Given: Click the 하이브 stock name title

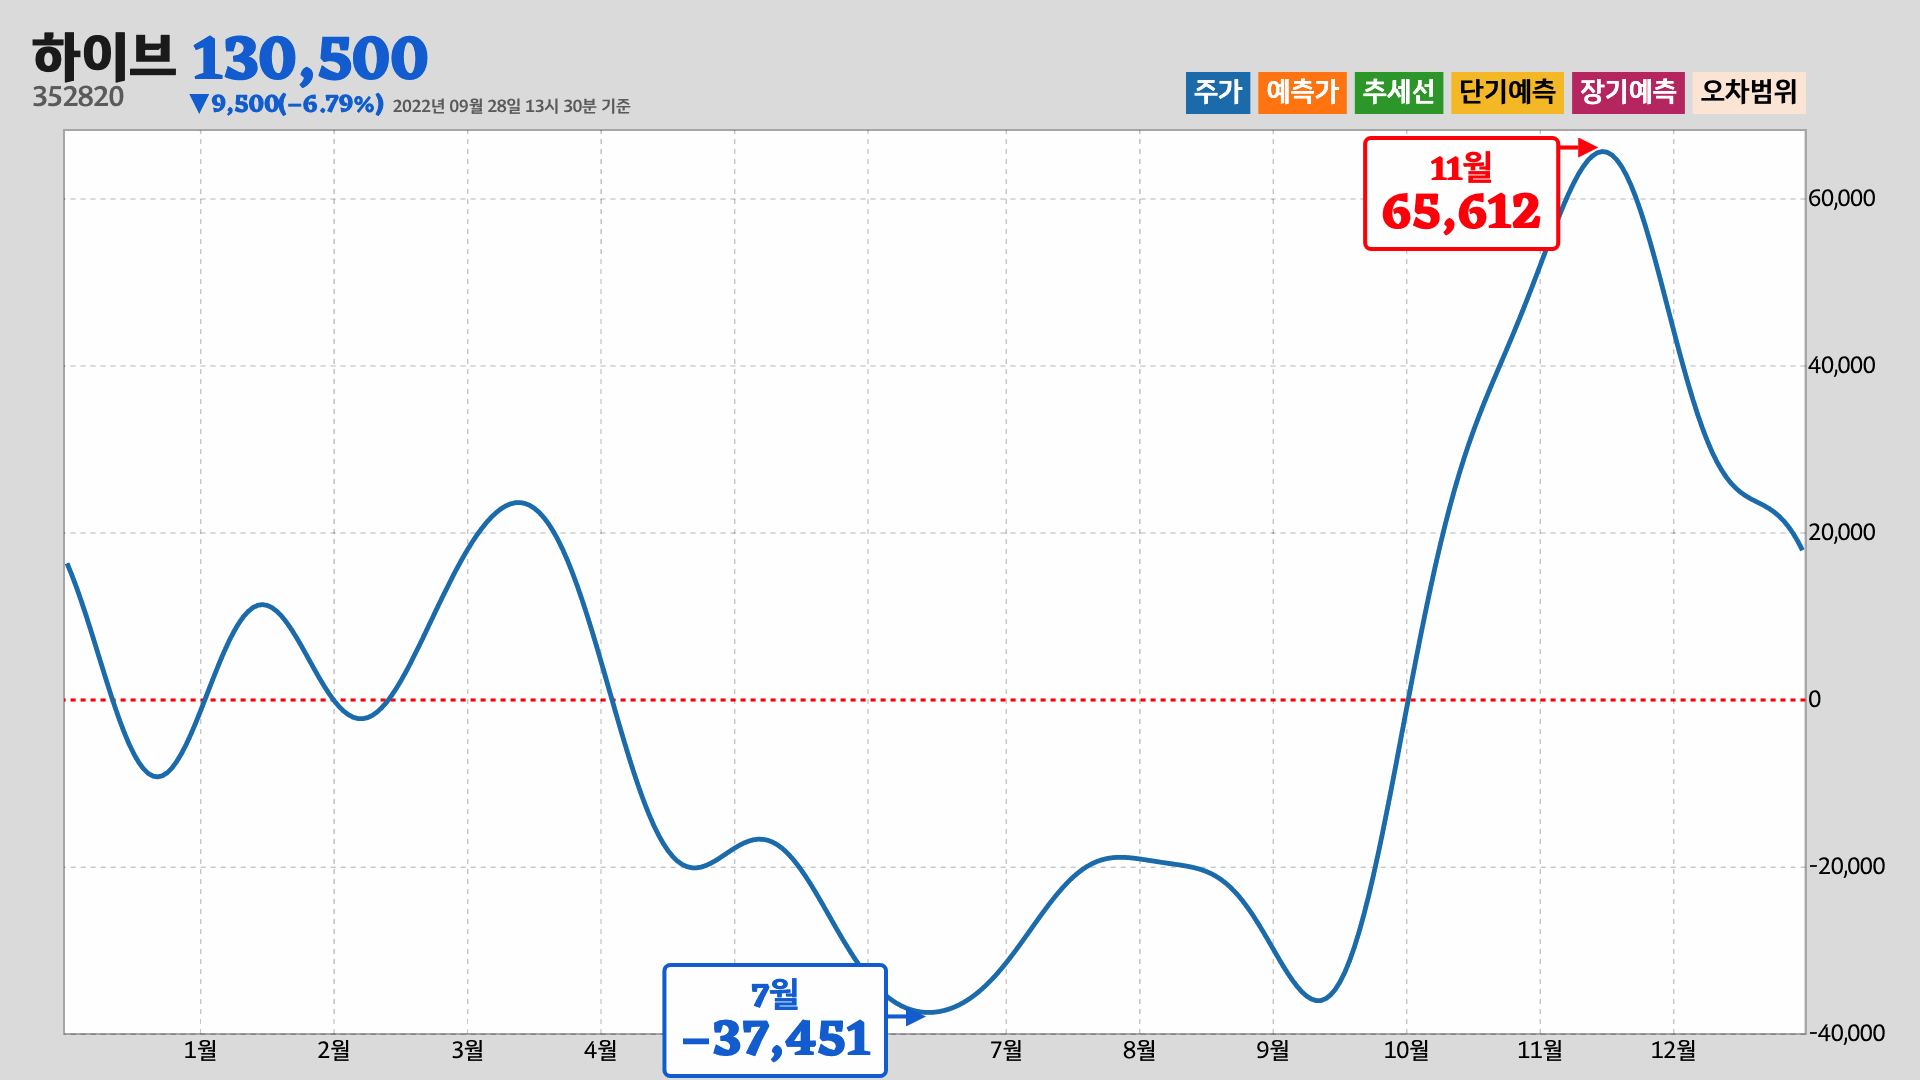Looking at the screenshot, I should tap(104, 57).
